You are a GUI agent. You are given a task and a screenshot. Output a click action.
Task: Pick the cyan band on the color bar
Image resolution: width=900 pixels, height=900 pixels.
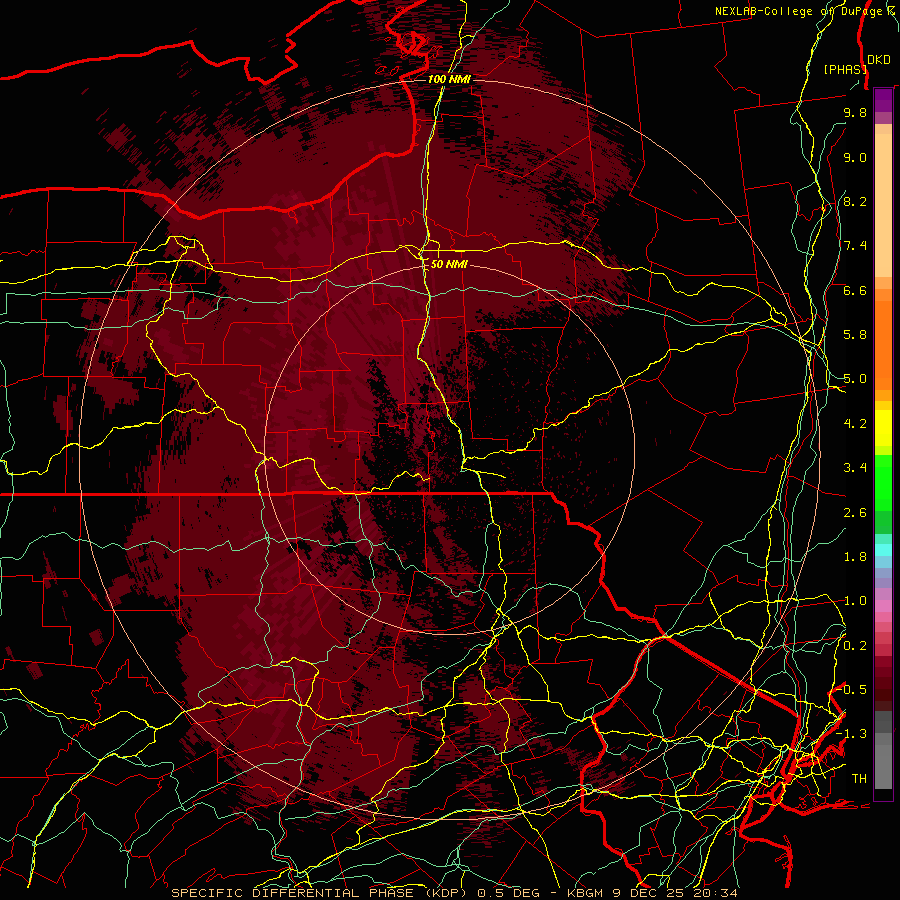tap(883, 550)
